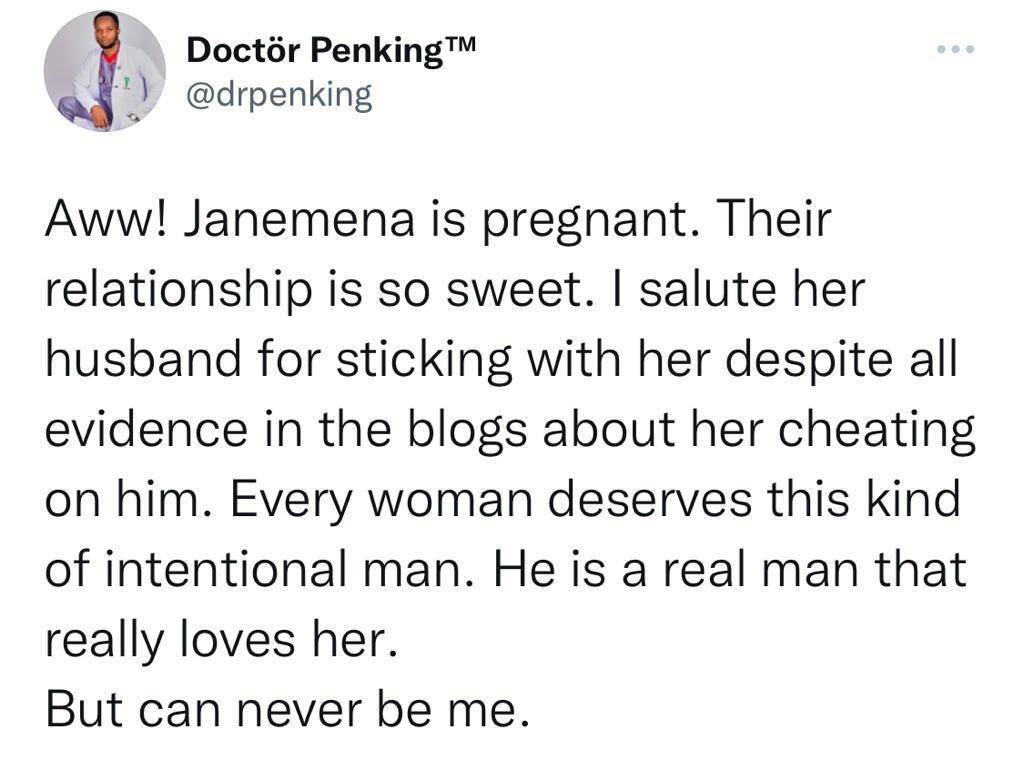
Task: Click the word 'intentional' in the tweet
Action: pos(225,569)
